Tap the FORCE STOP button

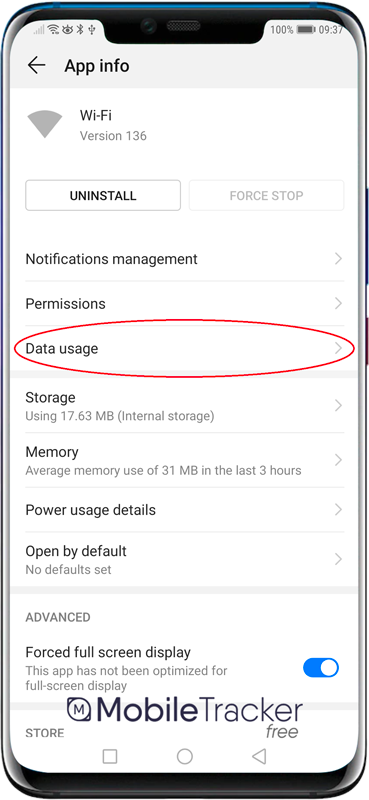pyautogui.click(x=266, y=195)
